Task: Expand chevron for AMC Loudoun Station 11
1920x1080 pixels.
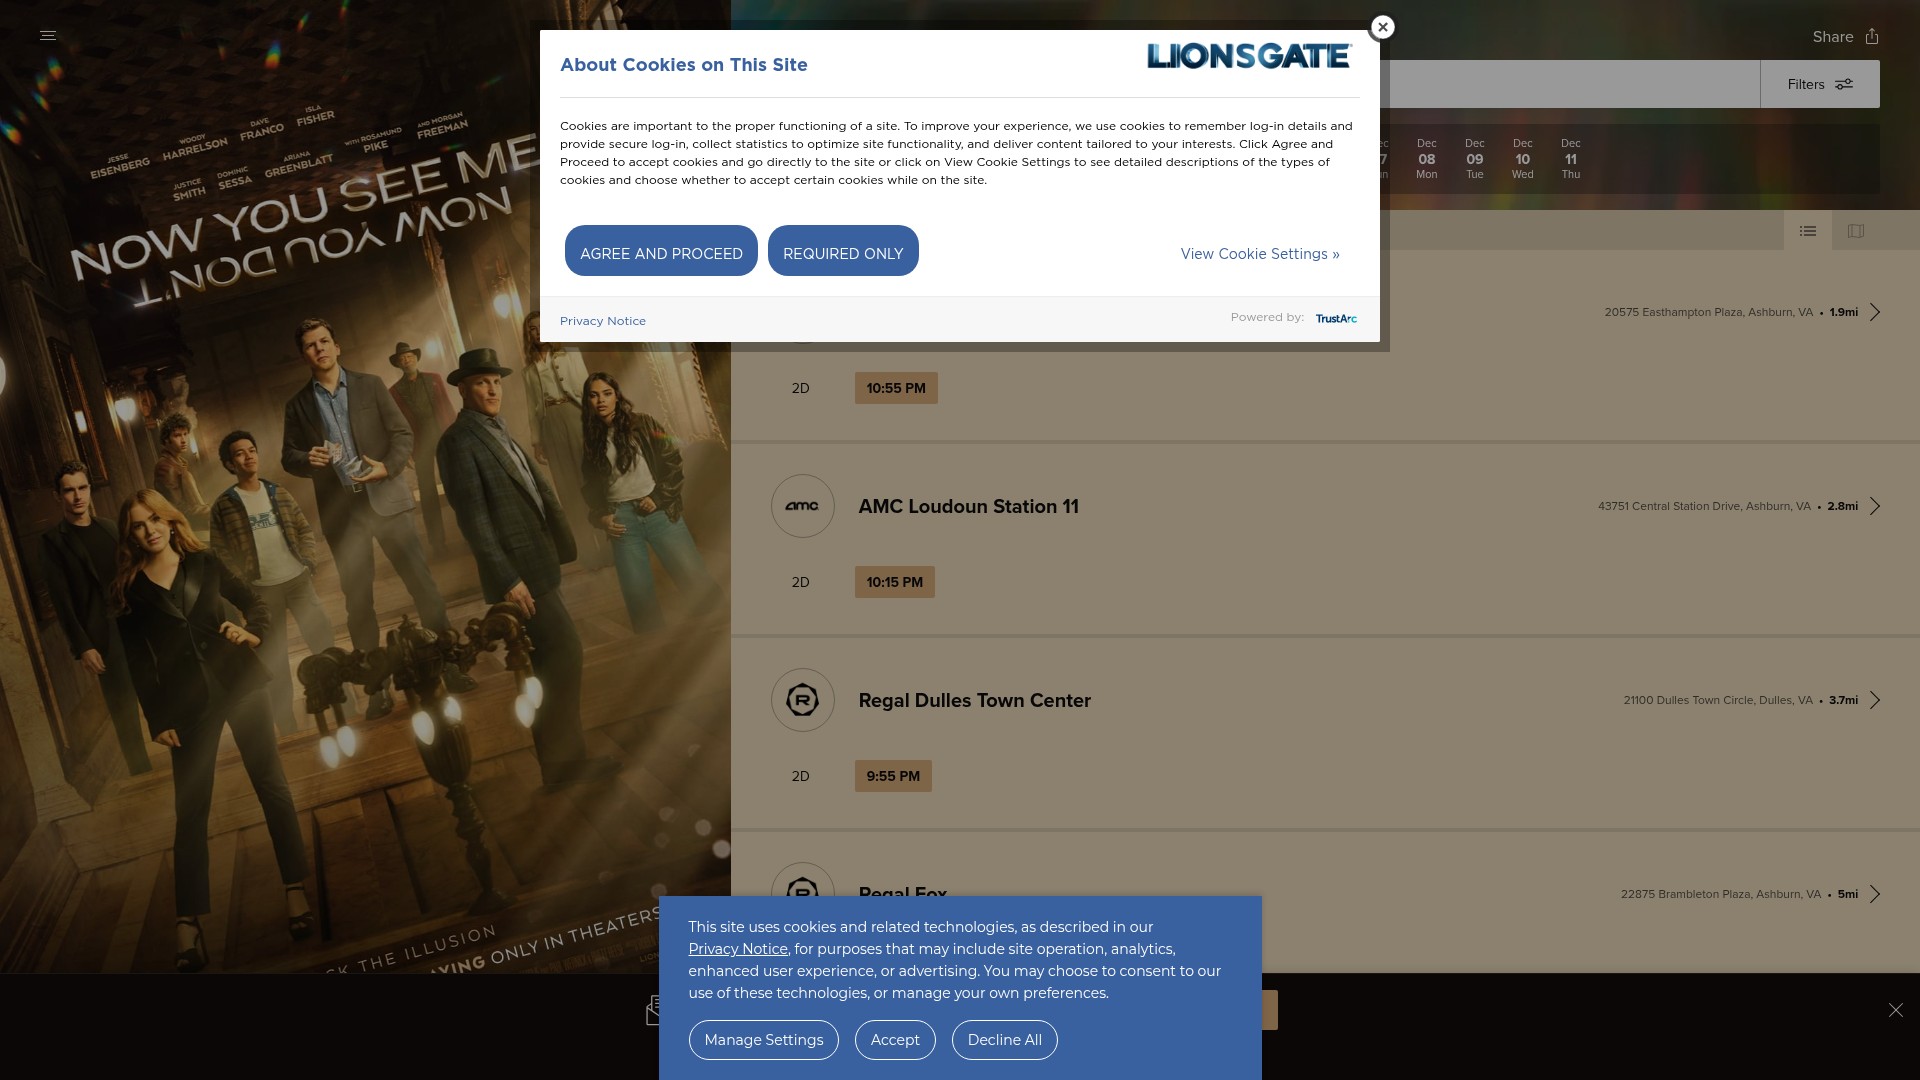Action: point(1875,506)
